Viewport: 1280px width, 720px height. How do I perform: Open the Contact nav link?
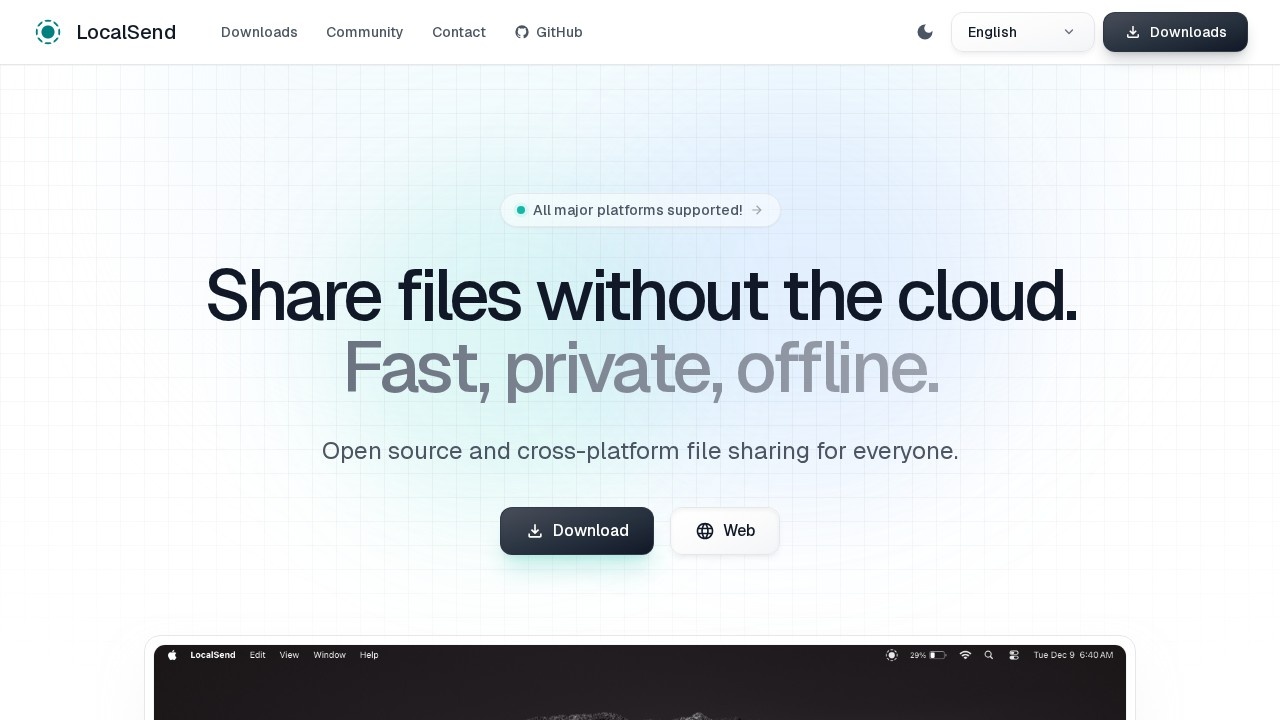(459, 32)
